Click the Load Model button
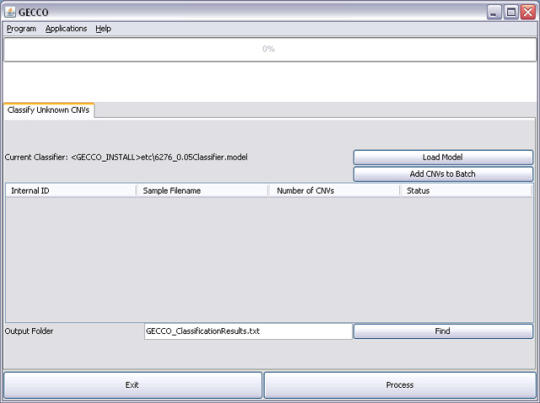The width and height of the screenshot is (540, 403). pyautogui.click(x=443, y=157)
